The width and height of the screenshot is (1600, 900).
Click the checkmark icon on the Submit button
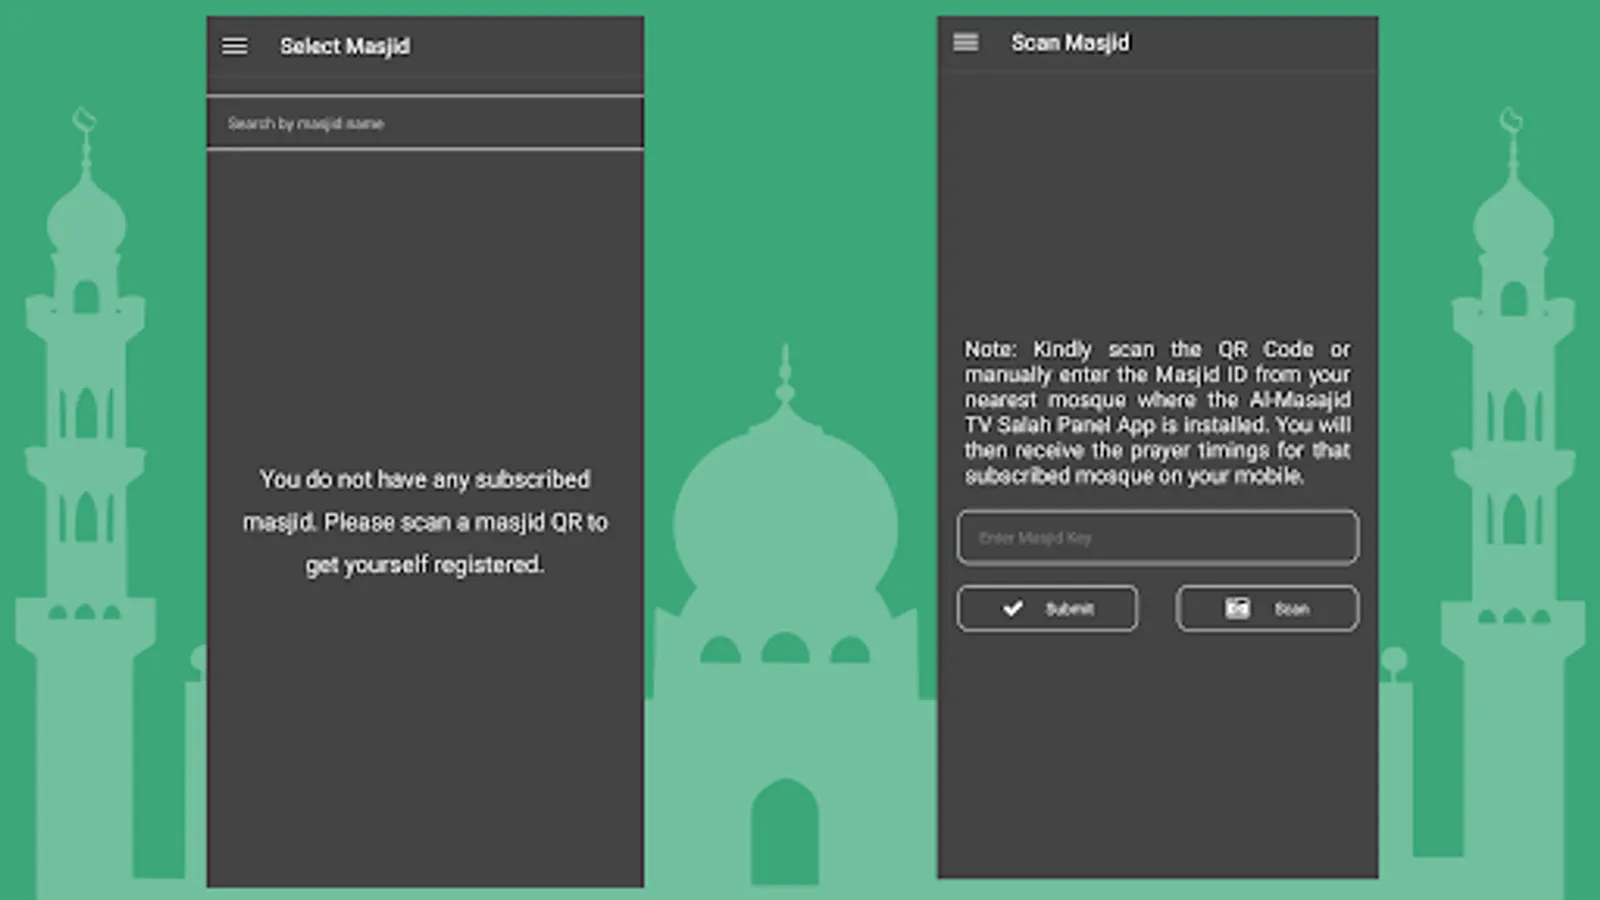click(x=1012, y=608)
